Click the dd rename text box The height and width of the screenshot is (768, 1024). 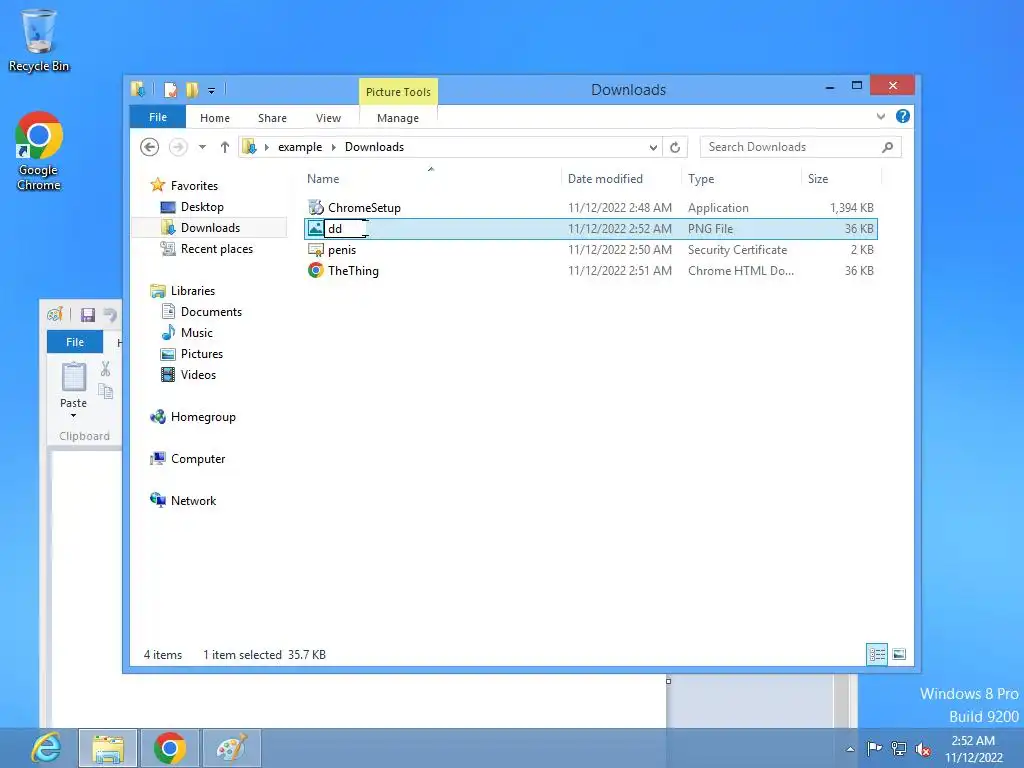(346, 229)
